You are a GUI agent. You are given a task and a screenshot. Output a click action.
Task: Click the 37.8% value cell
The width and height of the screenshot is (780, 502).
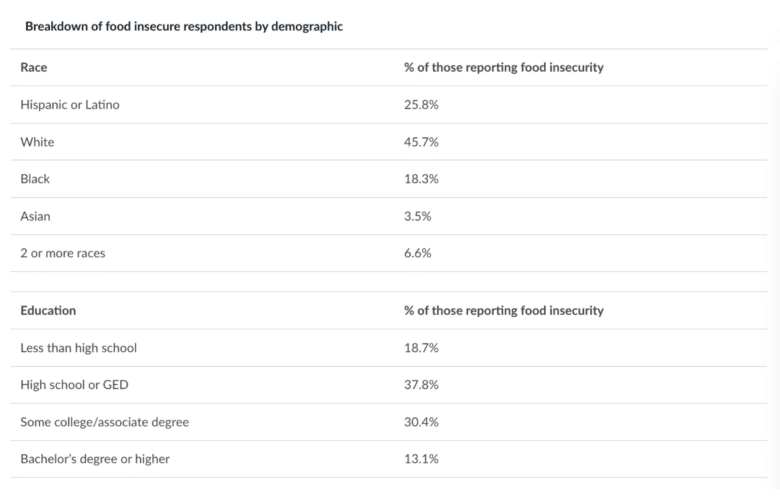421,385
